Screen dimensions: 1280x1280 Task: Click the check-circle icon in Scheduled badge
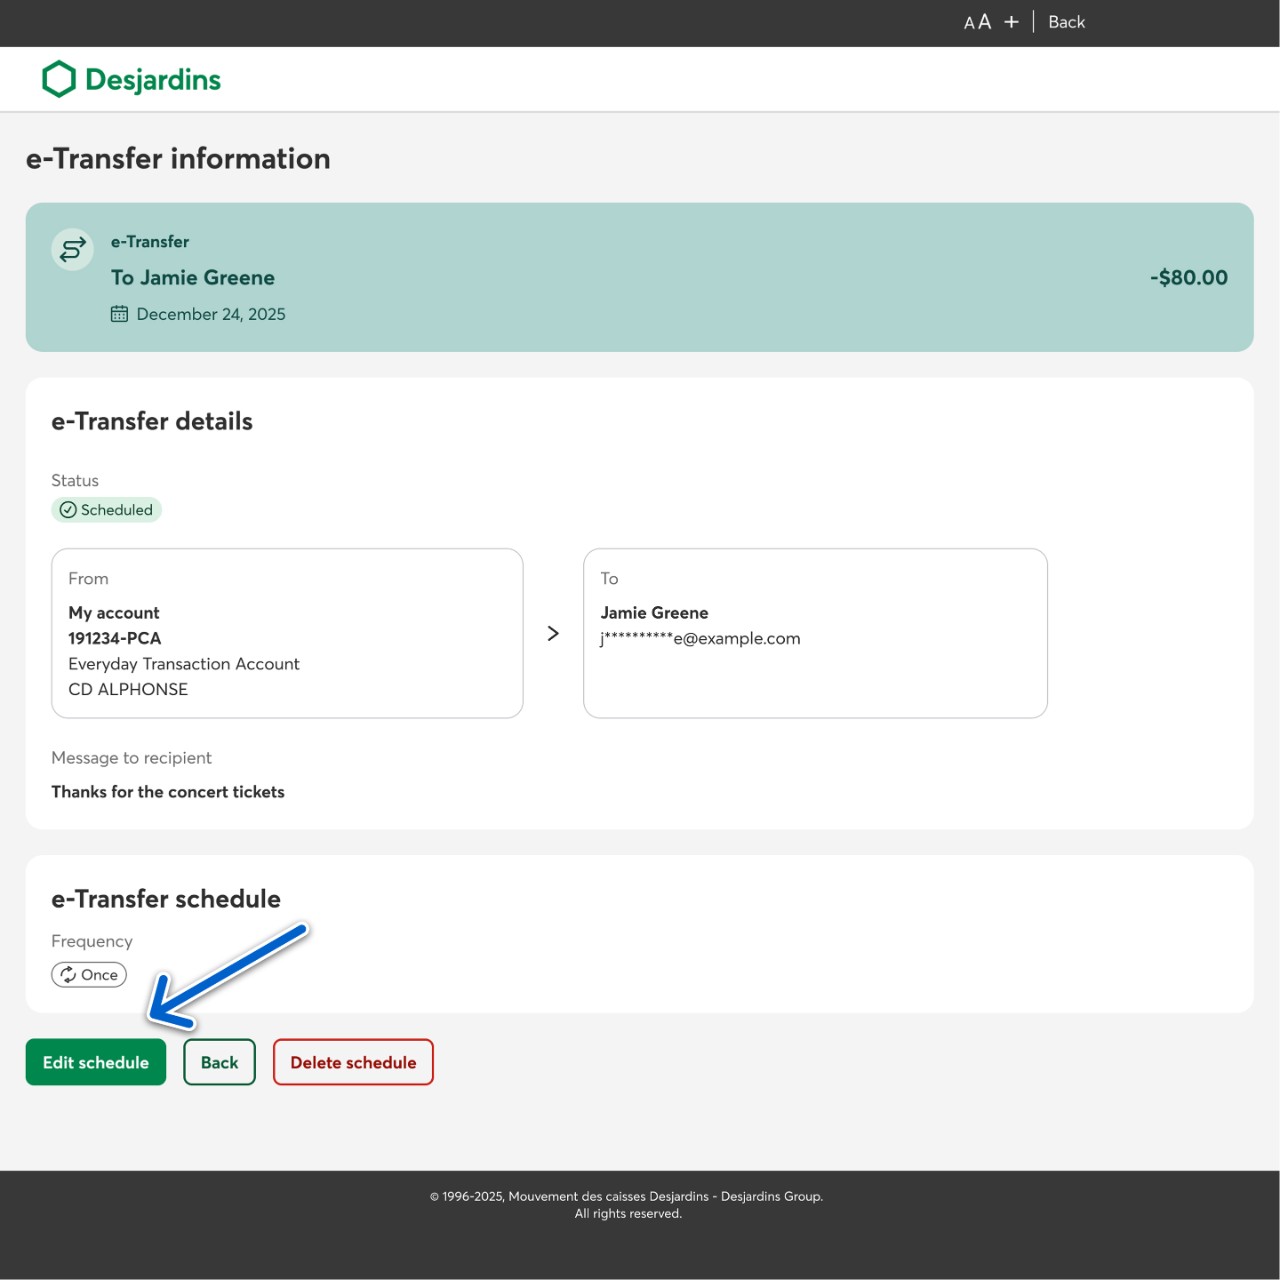[68, 510]
